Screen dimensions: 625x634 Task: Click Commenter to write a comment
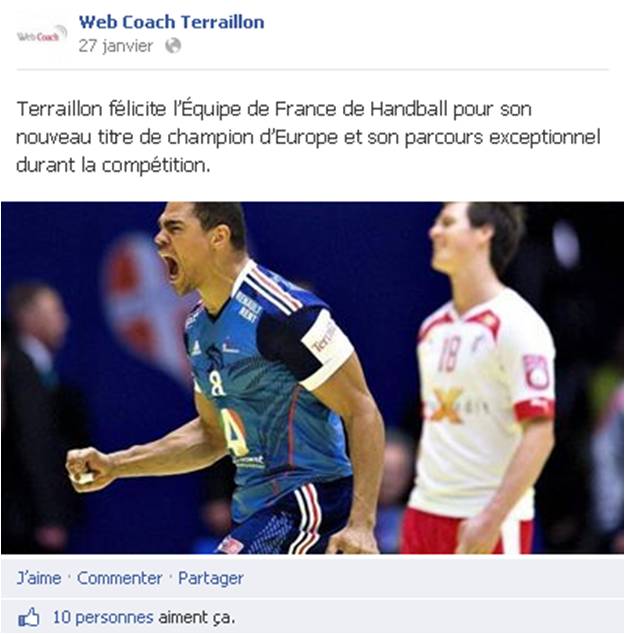(120, 578)
